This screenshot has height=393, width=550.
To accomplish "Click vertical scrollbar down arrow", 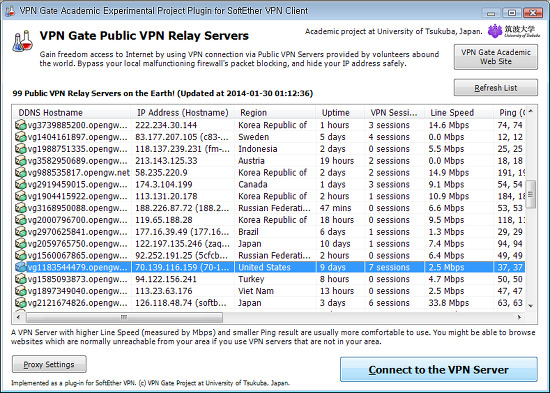I will click(x=531, y=306).
